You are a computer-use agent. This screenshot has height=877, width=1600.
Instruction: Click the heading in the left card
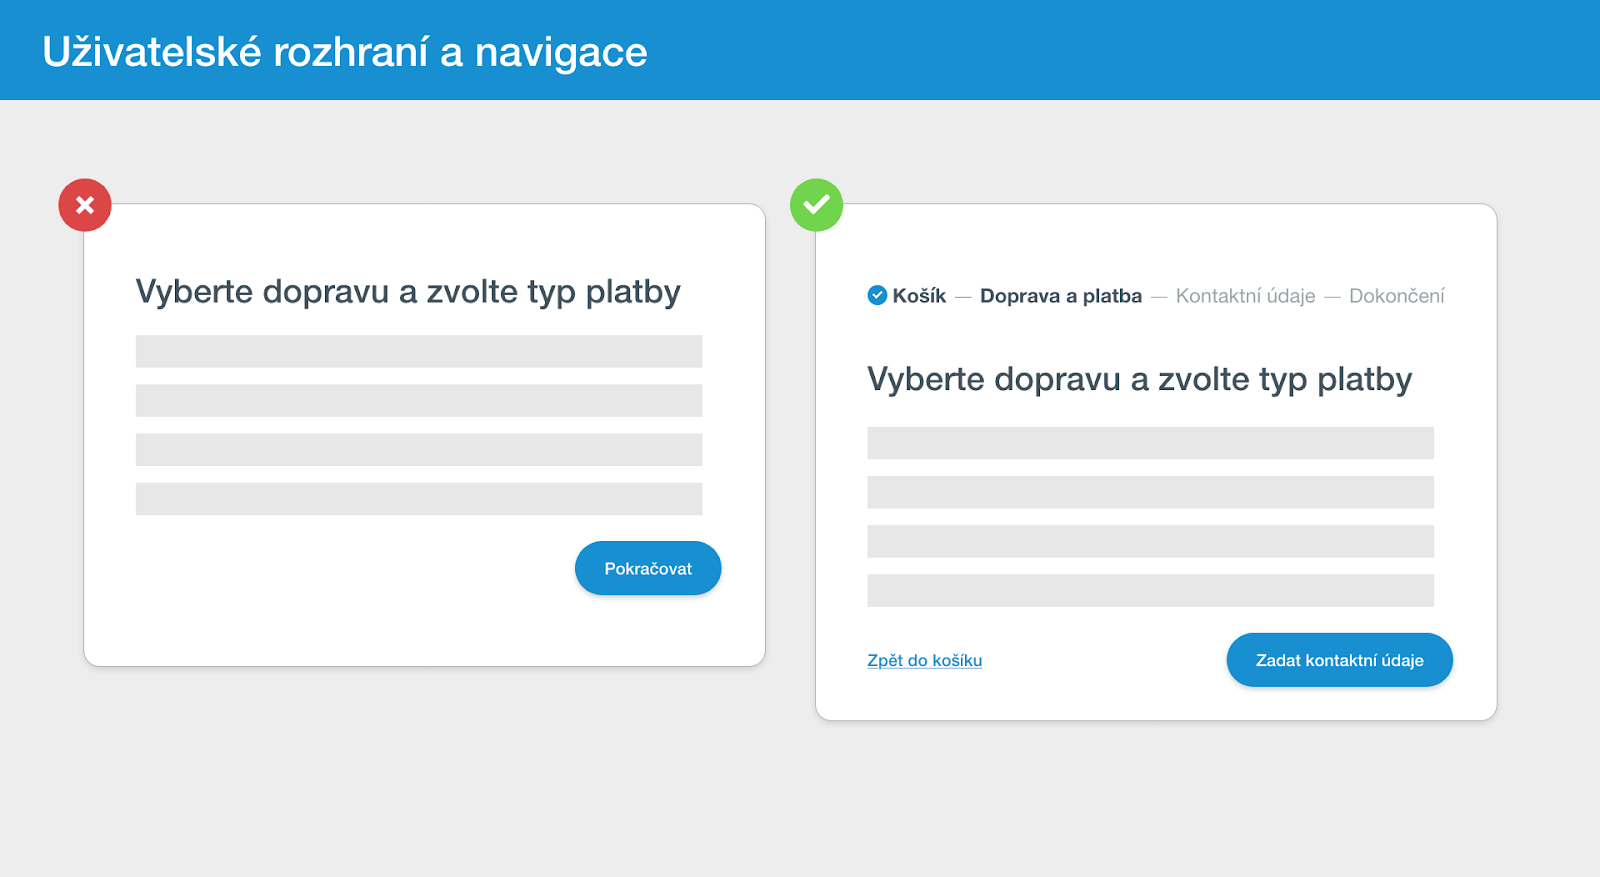click(408, 292)
